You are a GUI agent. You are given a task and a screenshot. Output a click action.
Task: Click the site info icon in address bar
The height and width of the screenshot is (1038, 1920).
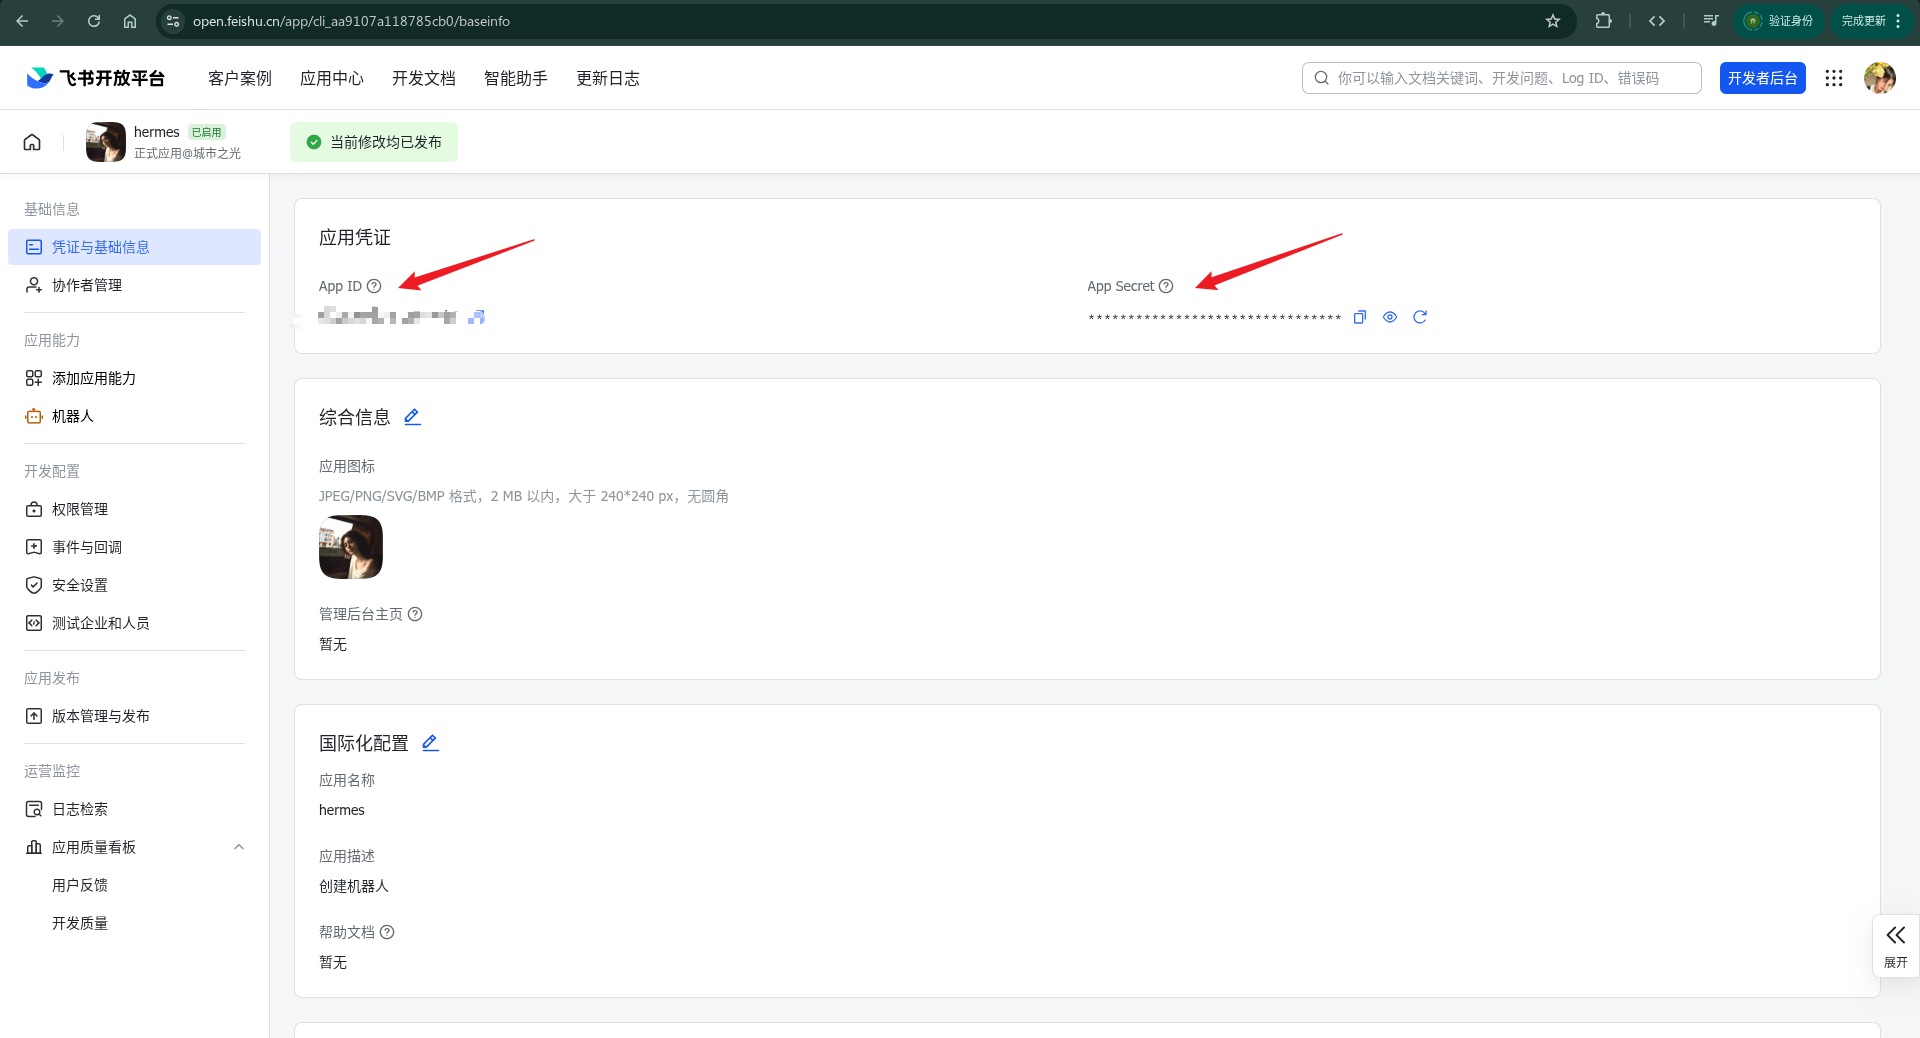(x=173, y=21)
